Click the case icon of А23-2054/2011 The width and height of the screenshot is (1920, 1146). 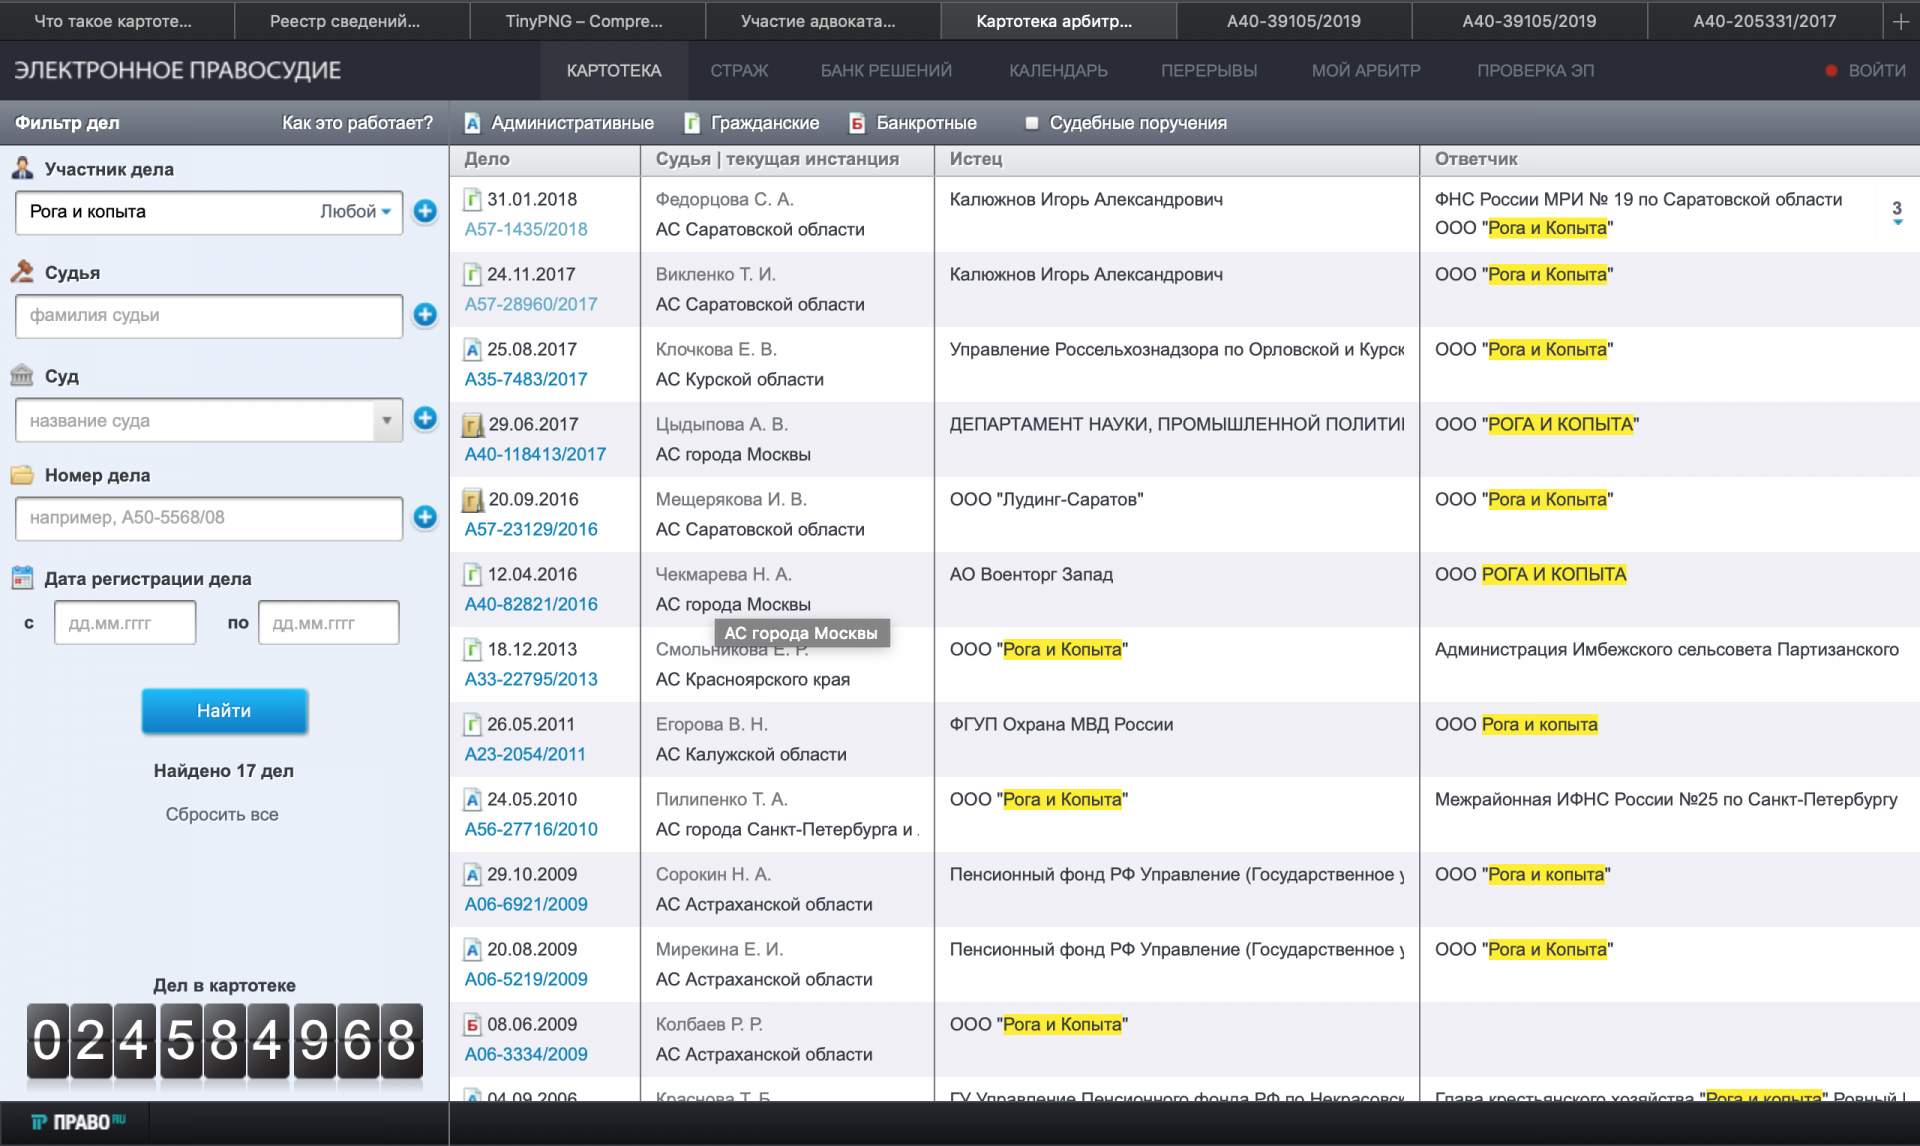(473, 724)
